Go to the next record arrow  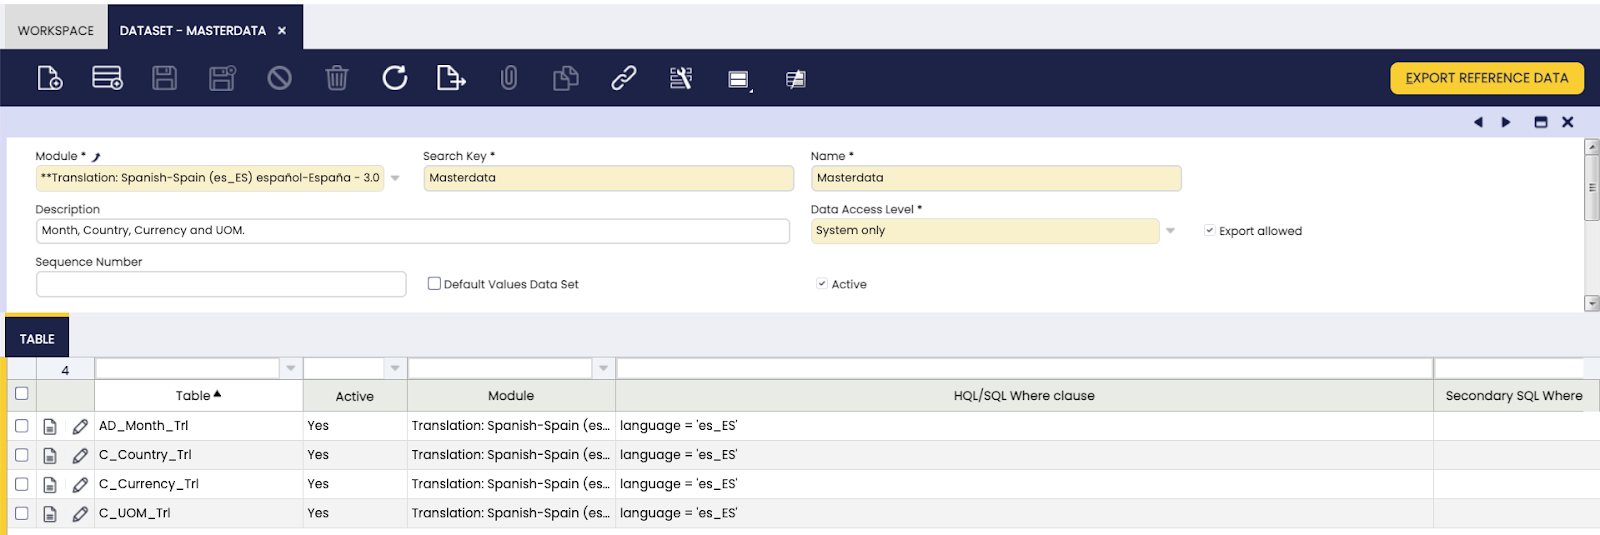pos(1506,122)
